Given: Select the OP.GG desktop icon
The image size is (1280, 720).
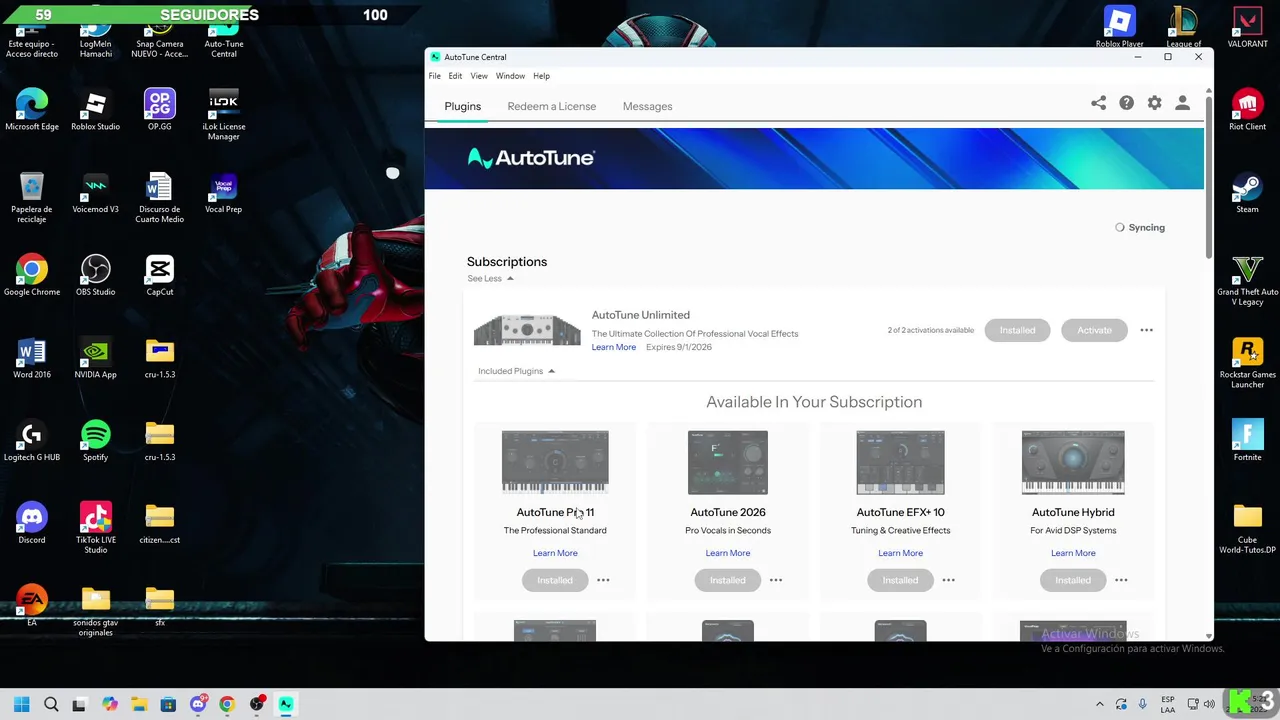Looking at the screenshot, I should point(159,110).
